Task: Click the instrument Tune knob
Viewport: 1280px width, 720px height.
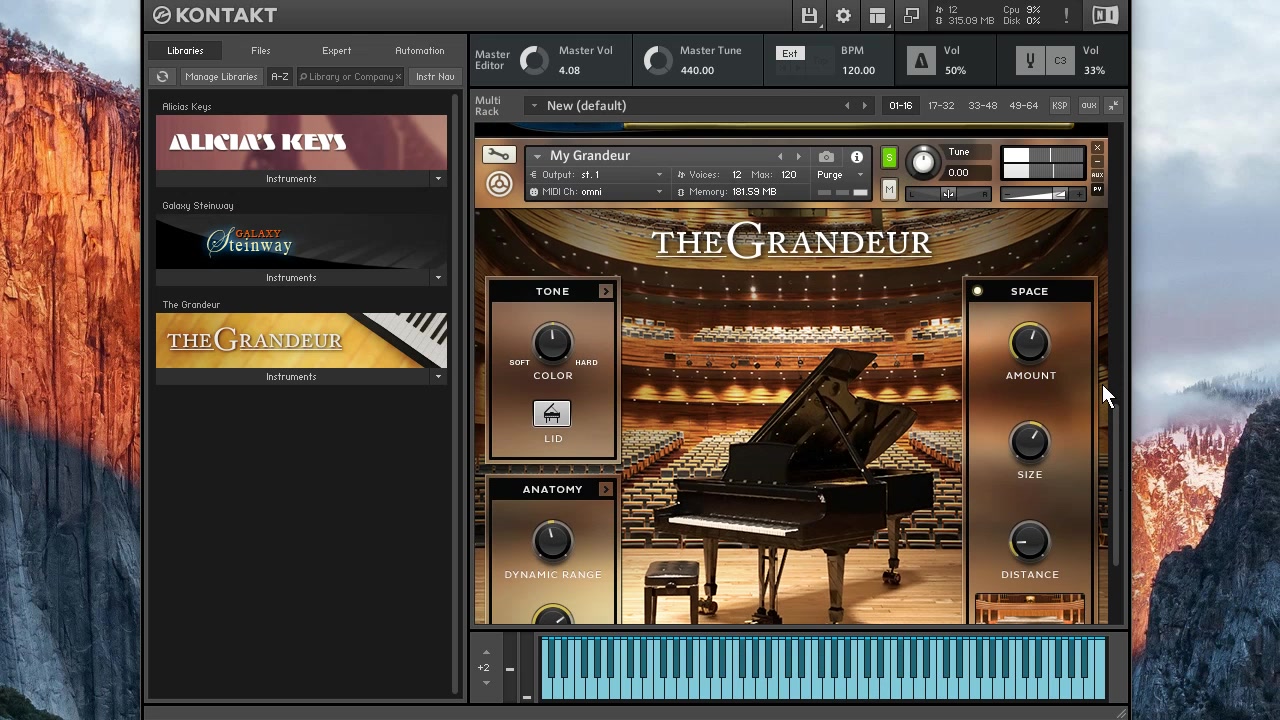Action: point(924,162)
